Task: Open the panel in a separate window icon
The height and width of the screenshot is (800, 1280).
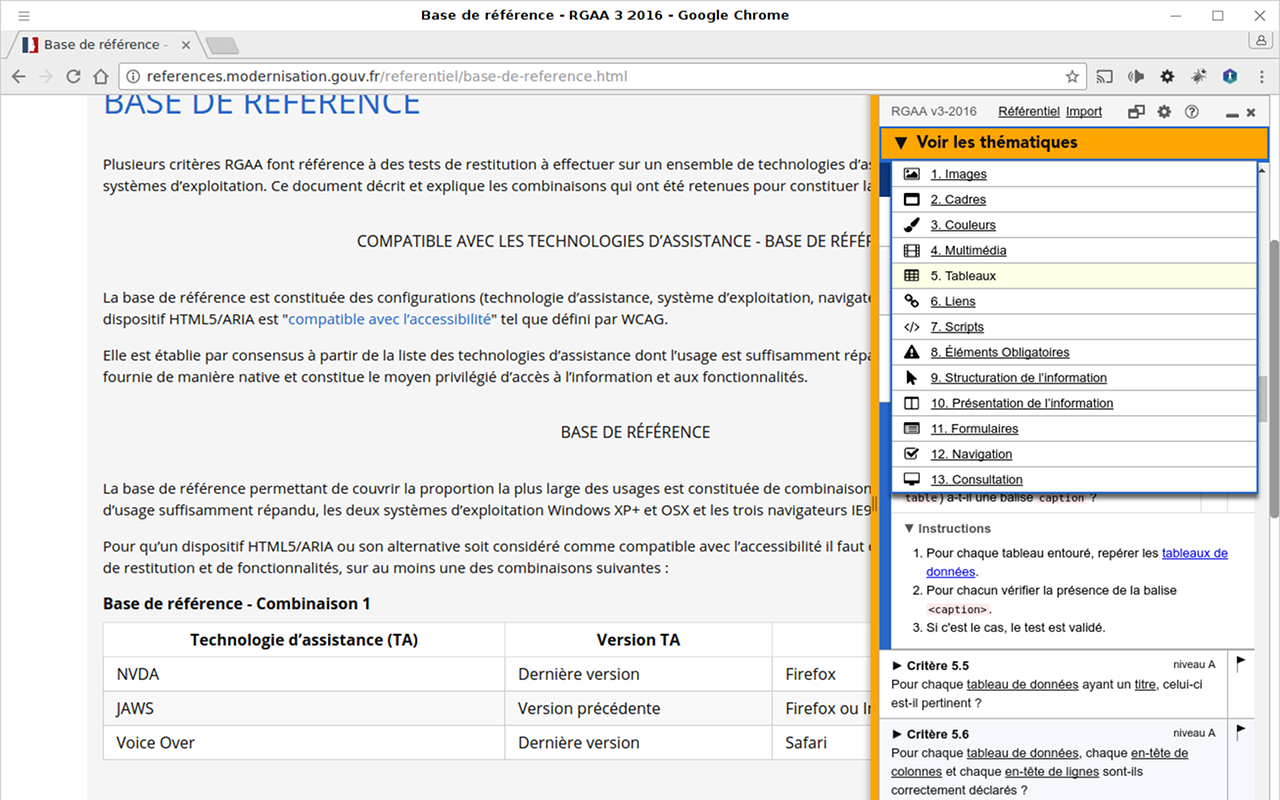Action: coord(1136,112)
